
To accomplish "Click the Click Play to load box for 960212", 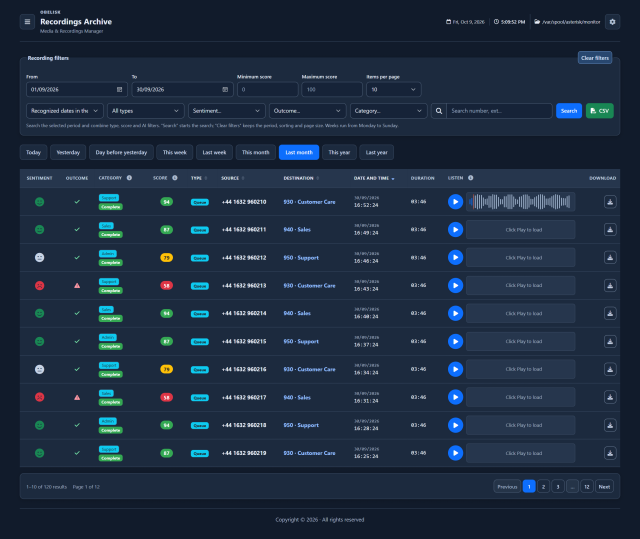I will pos(521,258).
